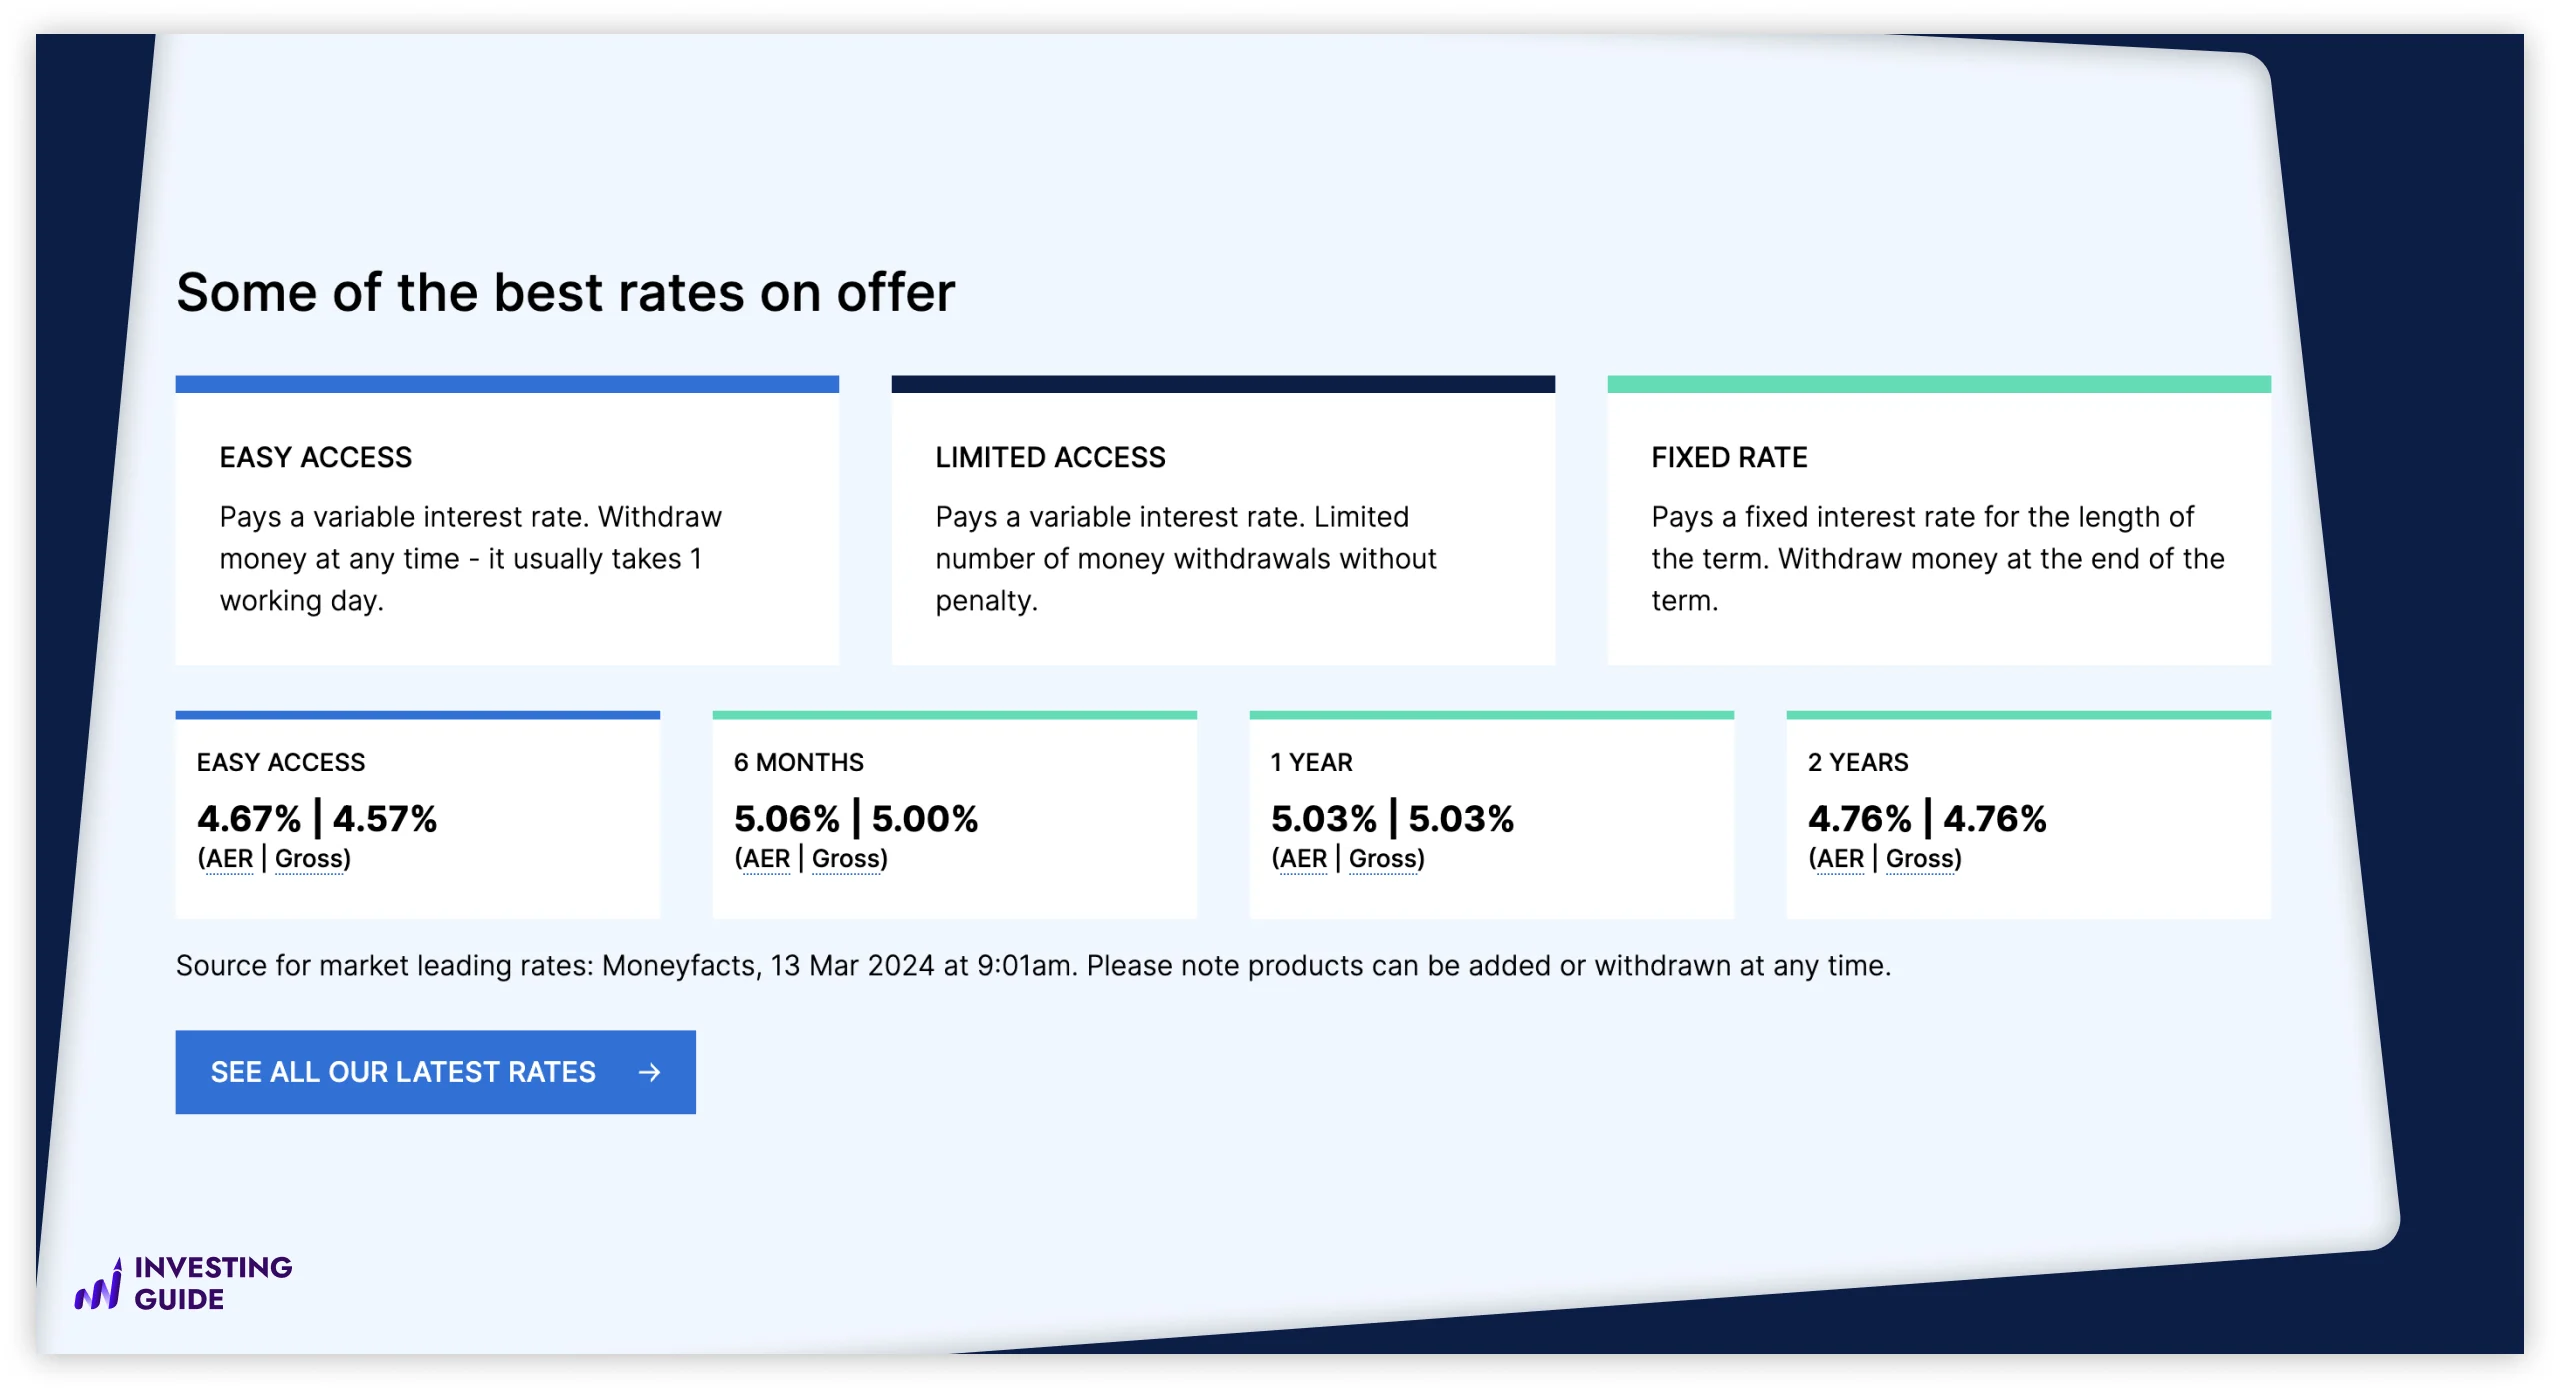The height and width of the screenshot is (1391, 2560).
Task: Click Gross under the 6 Months rate
Action: pyautogui.click(x=848, y=859)
